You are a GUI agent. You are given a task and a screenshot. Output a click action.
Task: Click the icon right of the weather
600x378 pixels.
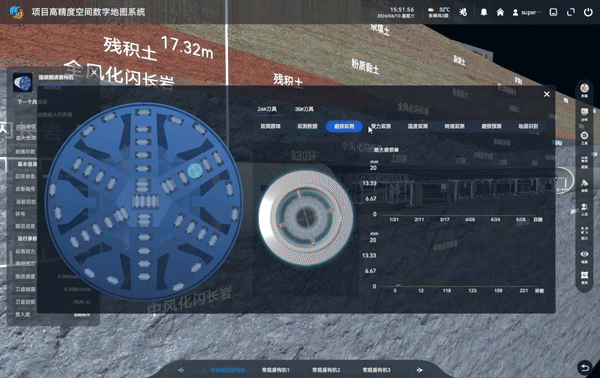point(463,12)
